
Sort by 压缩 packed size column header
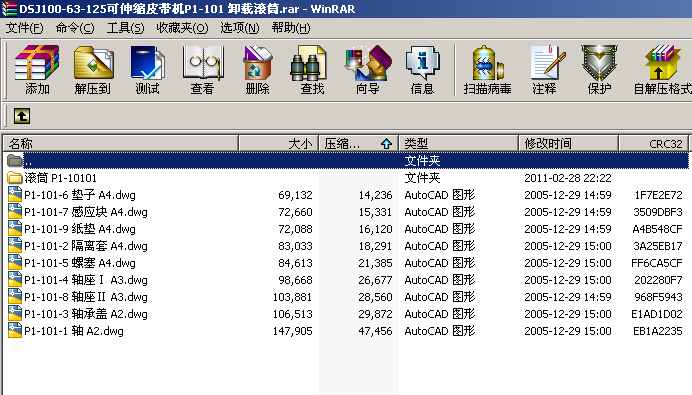pyautogui.click(x=358, y=143)
